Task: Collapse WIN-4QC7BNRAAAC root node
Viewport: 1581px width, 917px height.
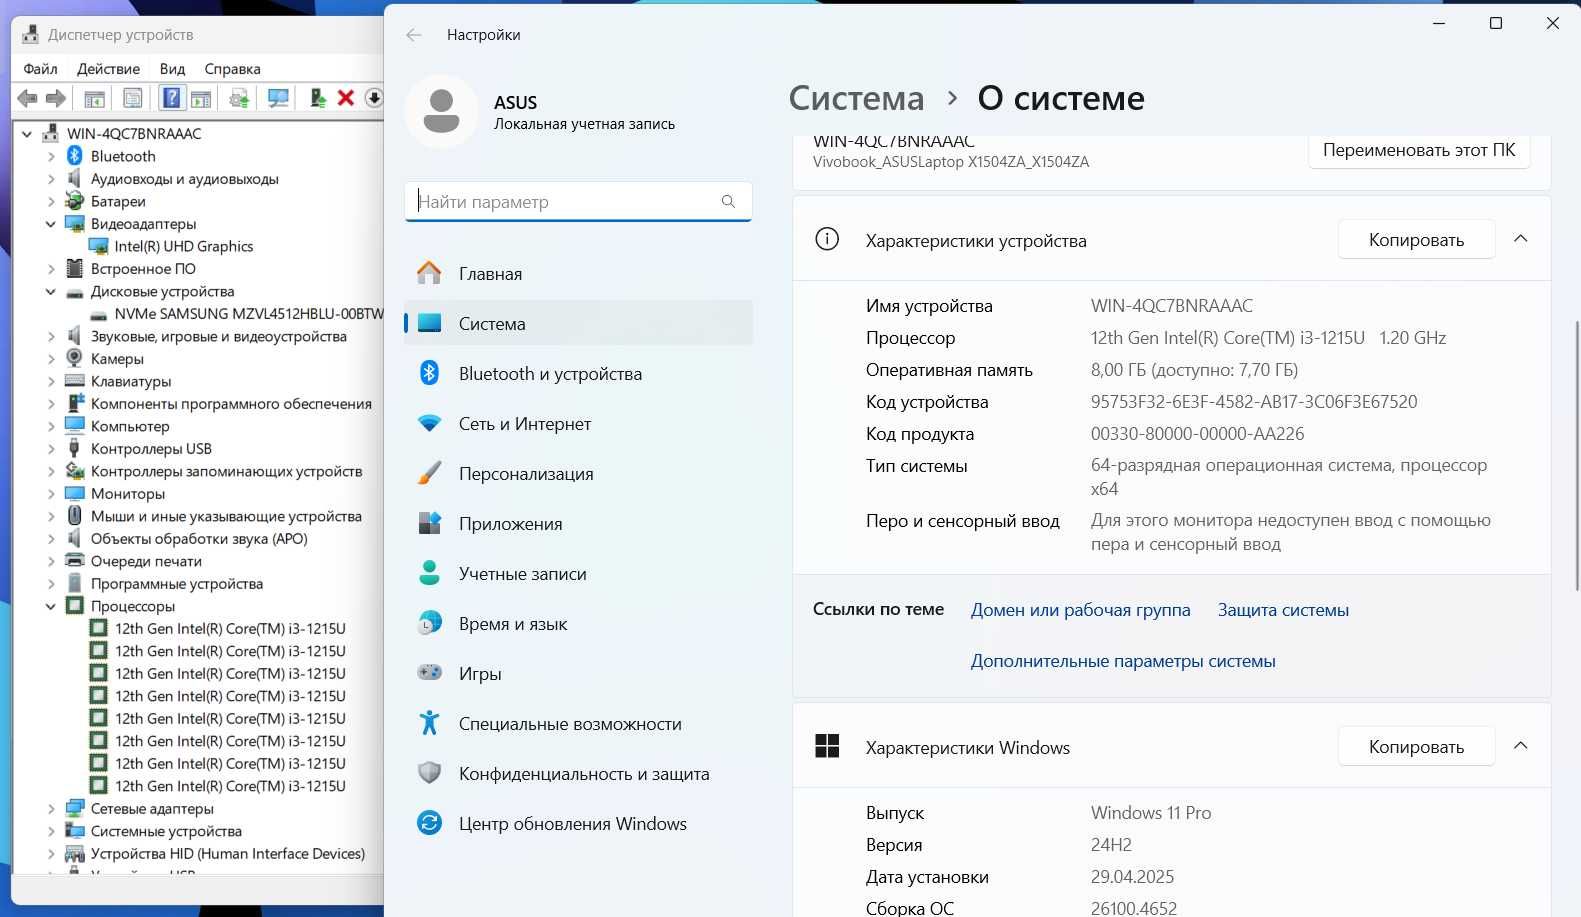Action: (27, 134)
